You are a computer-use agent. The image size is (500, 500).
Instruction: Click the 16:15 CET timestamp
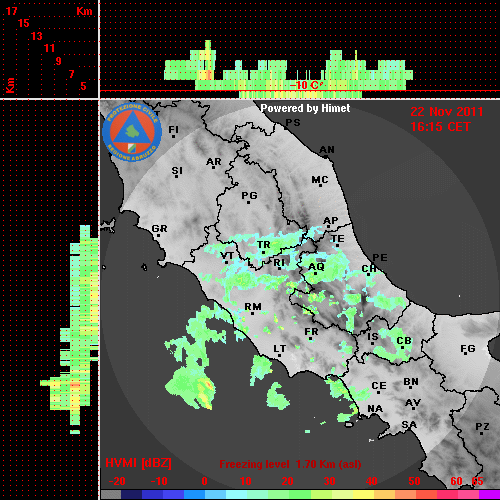pos(440,127)
